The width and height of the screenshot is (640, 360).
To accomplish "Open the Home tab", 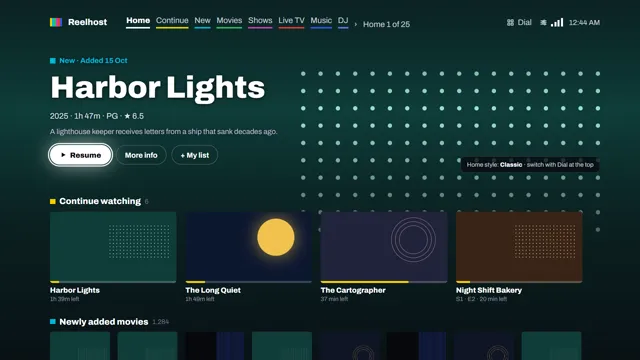I will click(138, 21).
